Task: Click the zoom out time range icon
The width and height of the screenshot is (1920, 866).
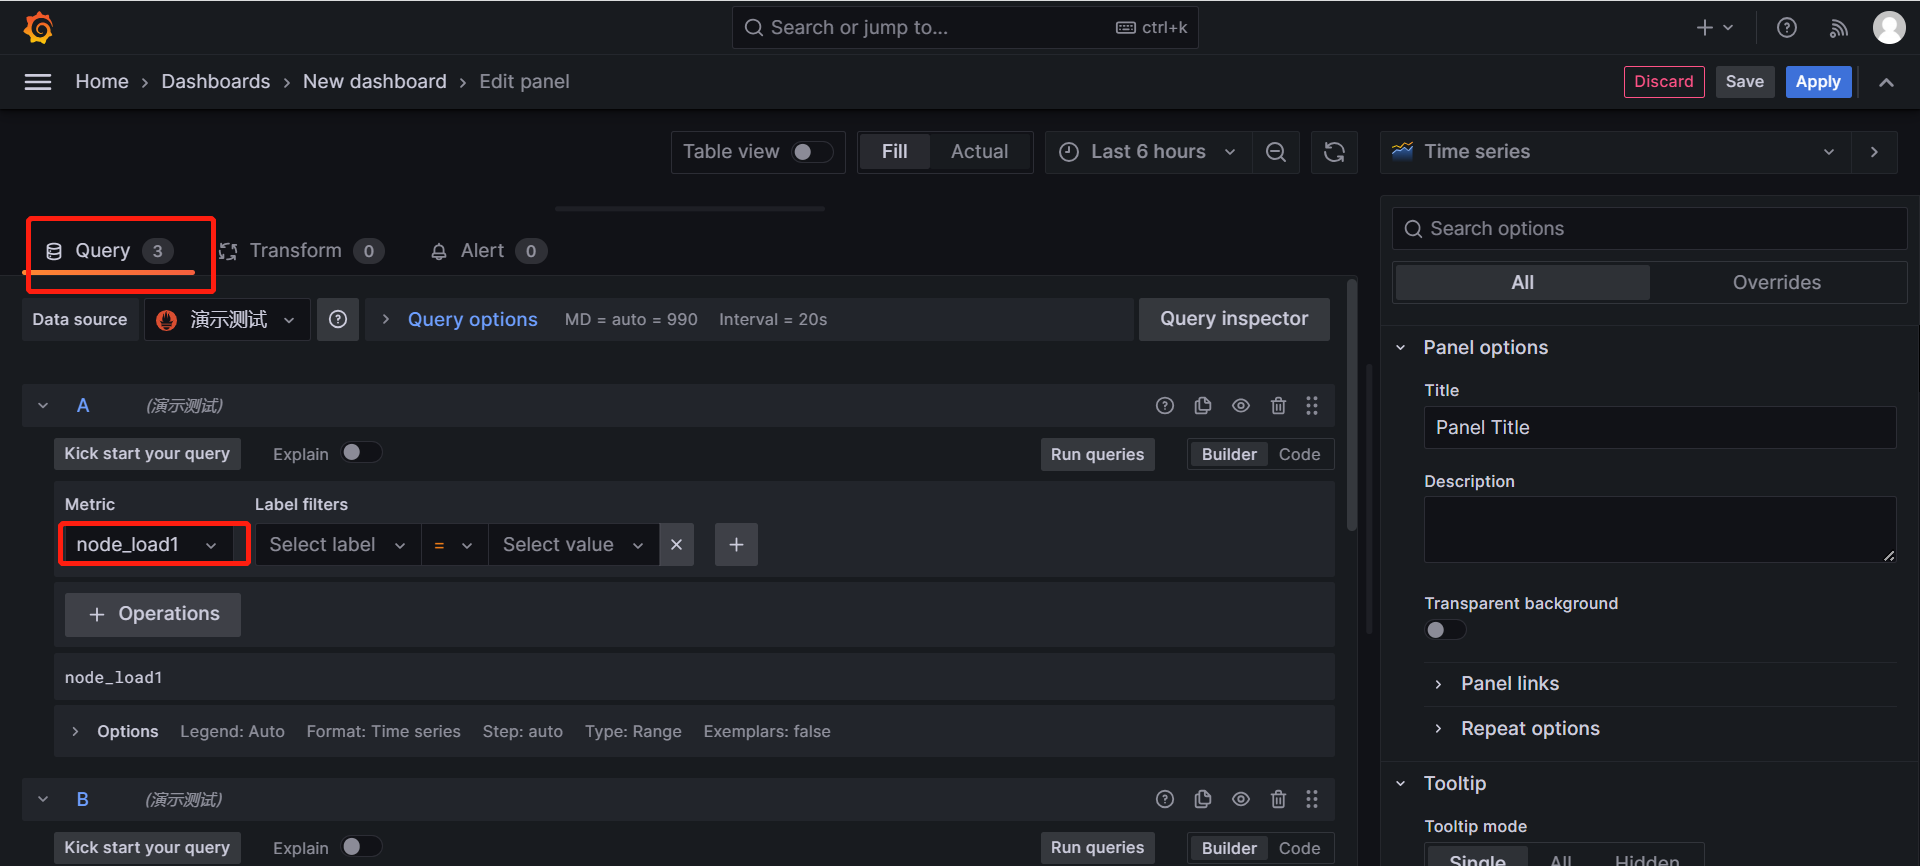Action: tap(1275, 152)
